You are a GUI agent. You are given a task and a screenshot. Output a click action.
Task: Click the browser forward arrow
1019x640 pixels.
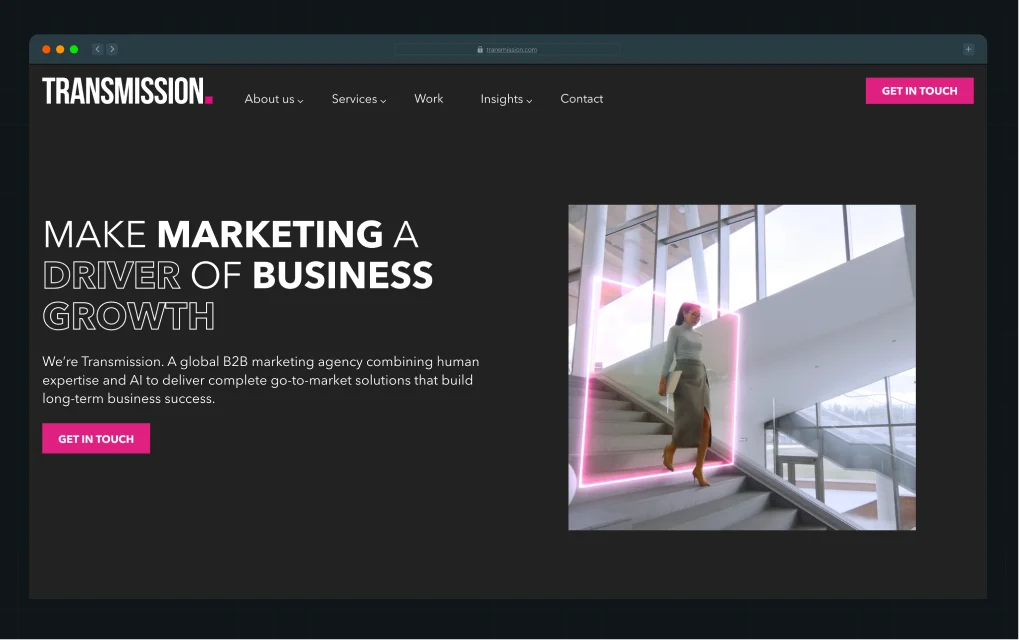point(112,49)
